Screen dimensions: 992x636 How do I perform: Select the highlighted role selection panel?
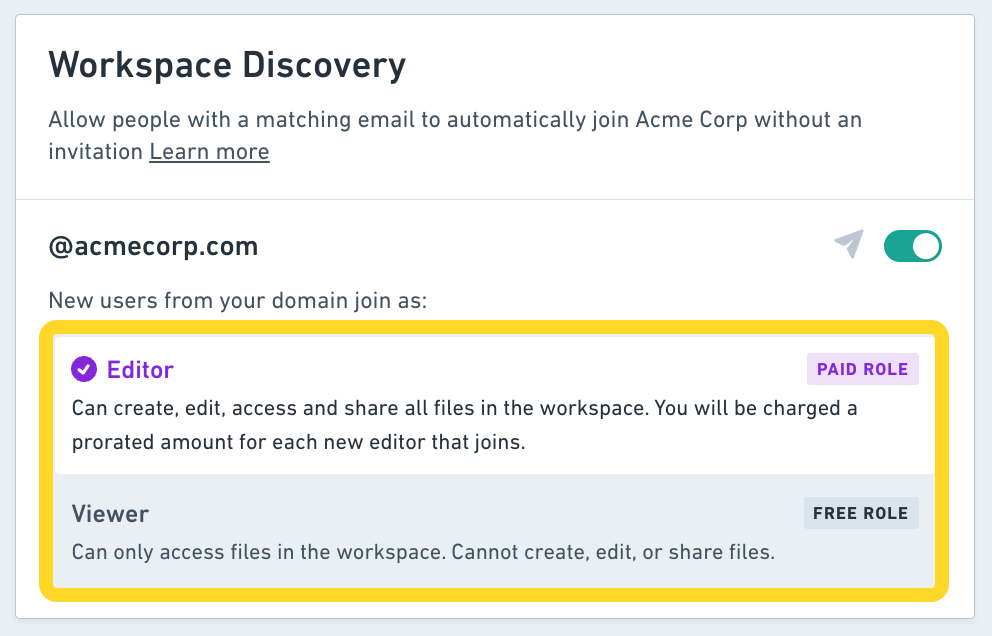[496, 455]
